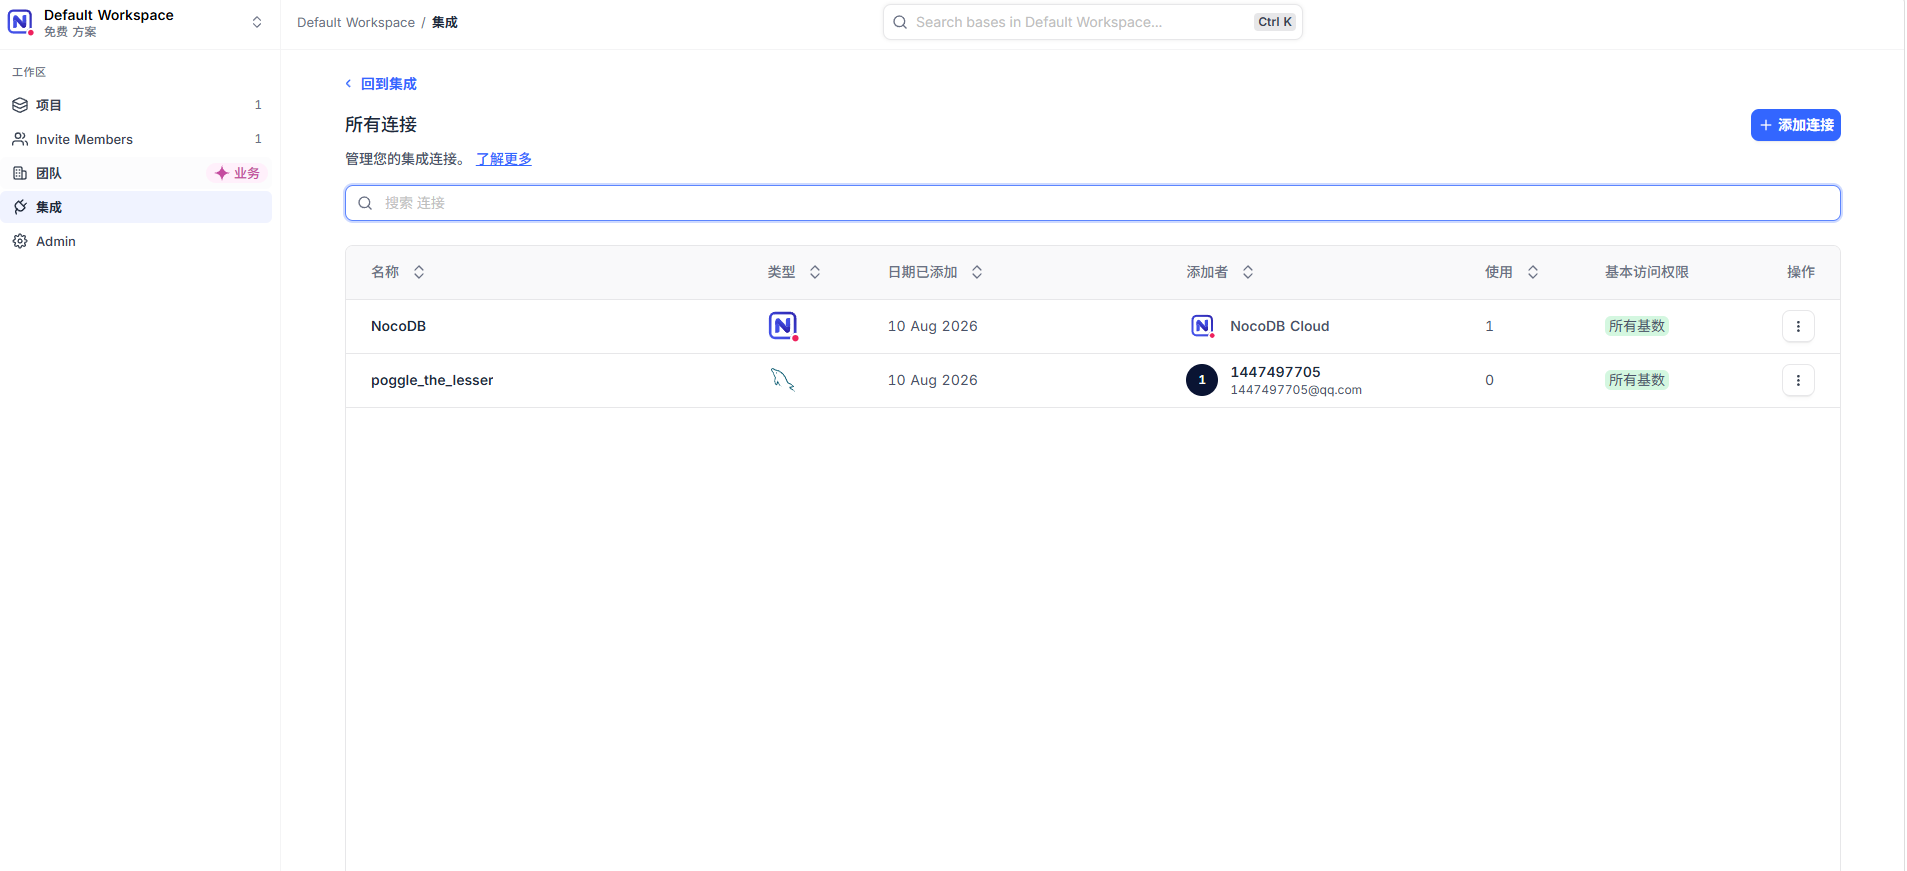
Task: Open the 项目 section in sidebar
Action: coord(136,105)
